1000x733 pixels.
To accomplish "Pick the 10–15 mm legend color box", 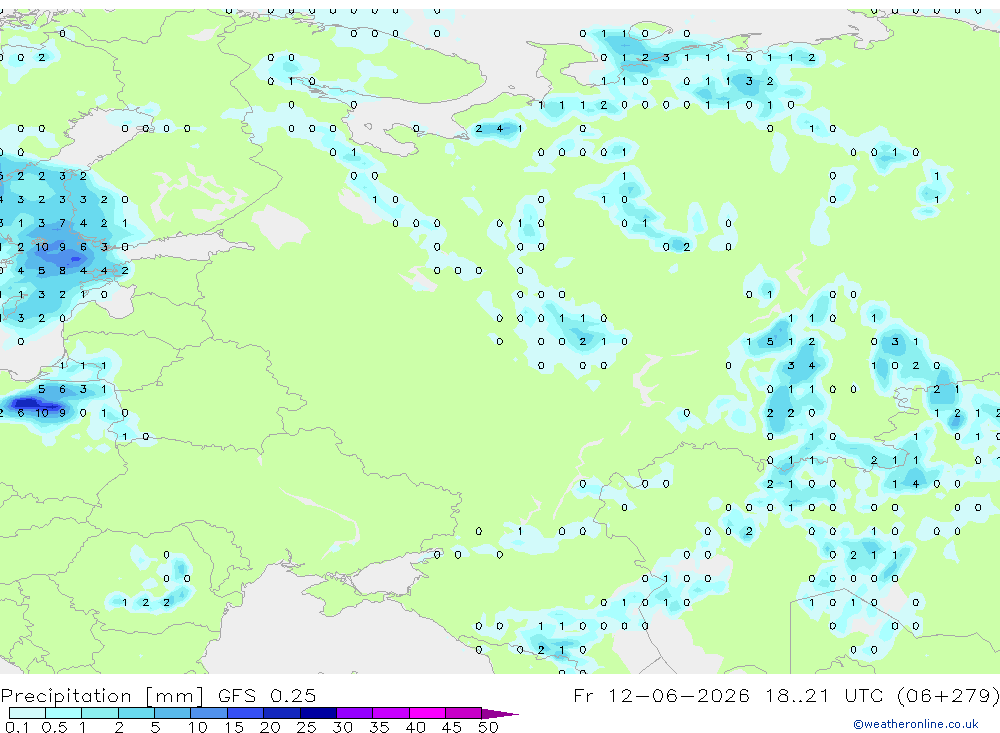I will [x=209, y=713].
